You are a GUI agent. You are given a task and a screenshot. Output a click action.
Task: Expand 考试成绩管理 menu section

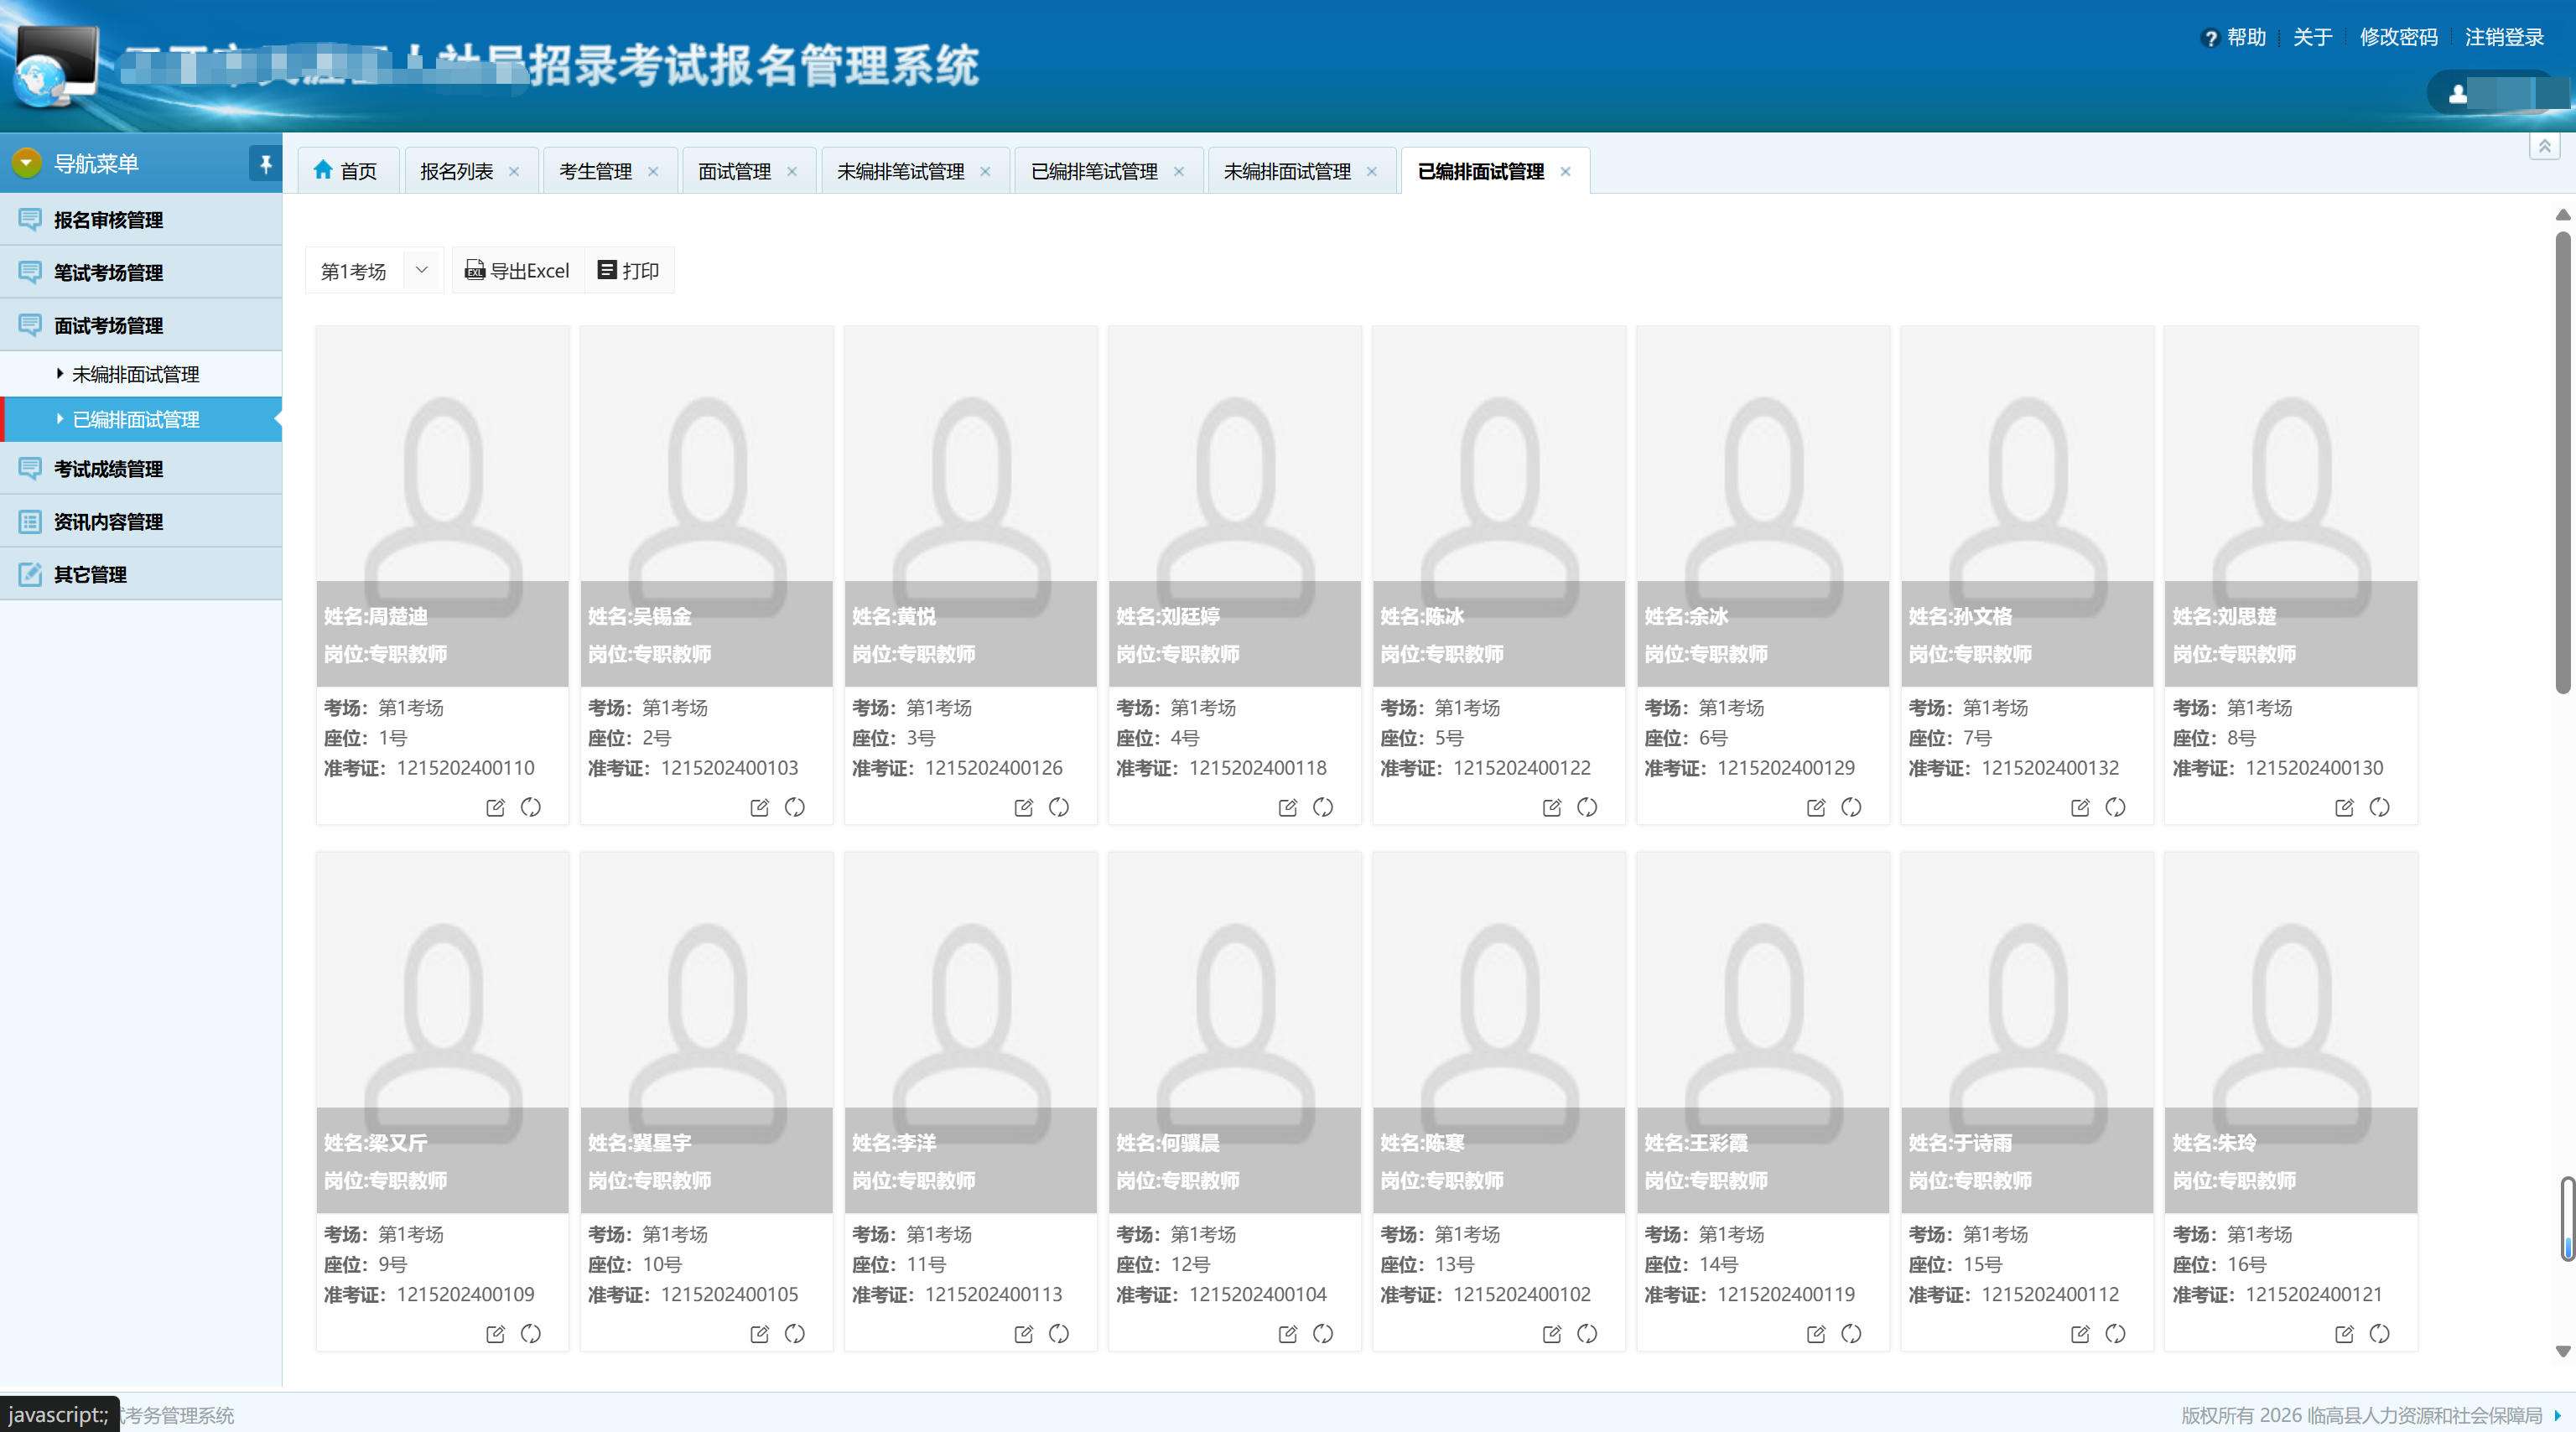point(141,468)
